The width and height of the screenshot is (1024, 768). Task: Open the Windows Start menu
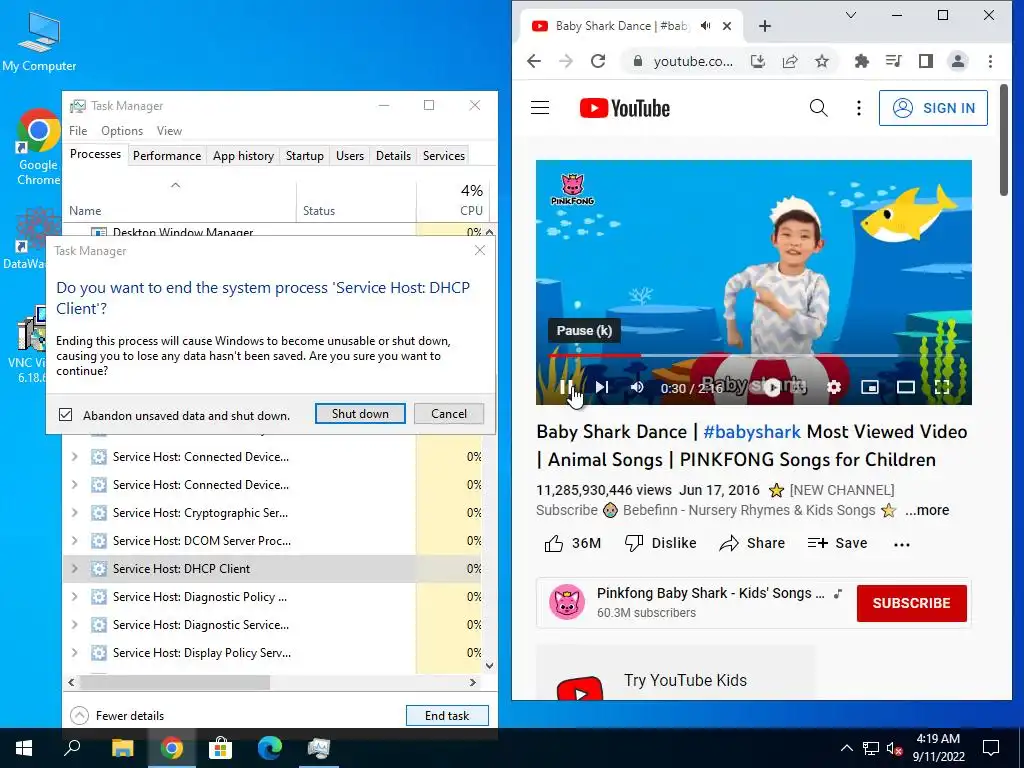pos(24,748)
